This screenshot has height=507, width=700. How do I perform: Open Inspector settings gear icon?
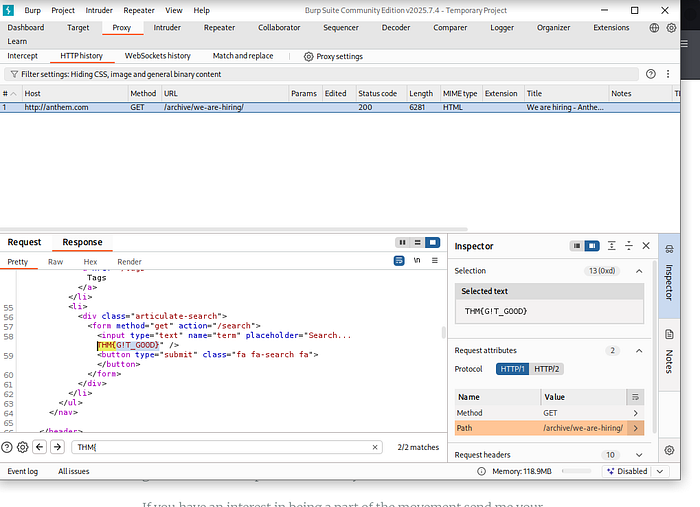point(669,450)
